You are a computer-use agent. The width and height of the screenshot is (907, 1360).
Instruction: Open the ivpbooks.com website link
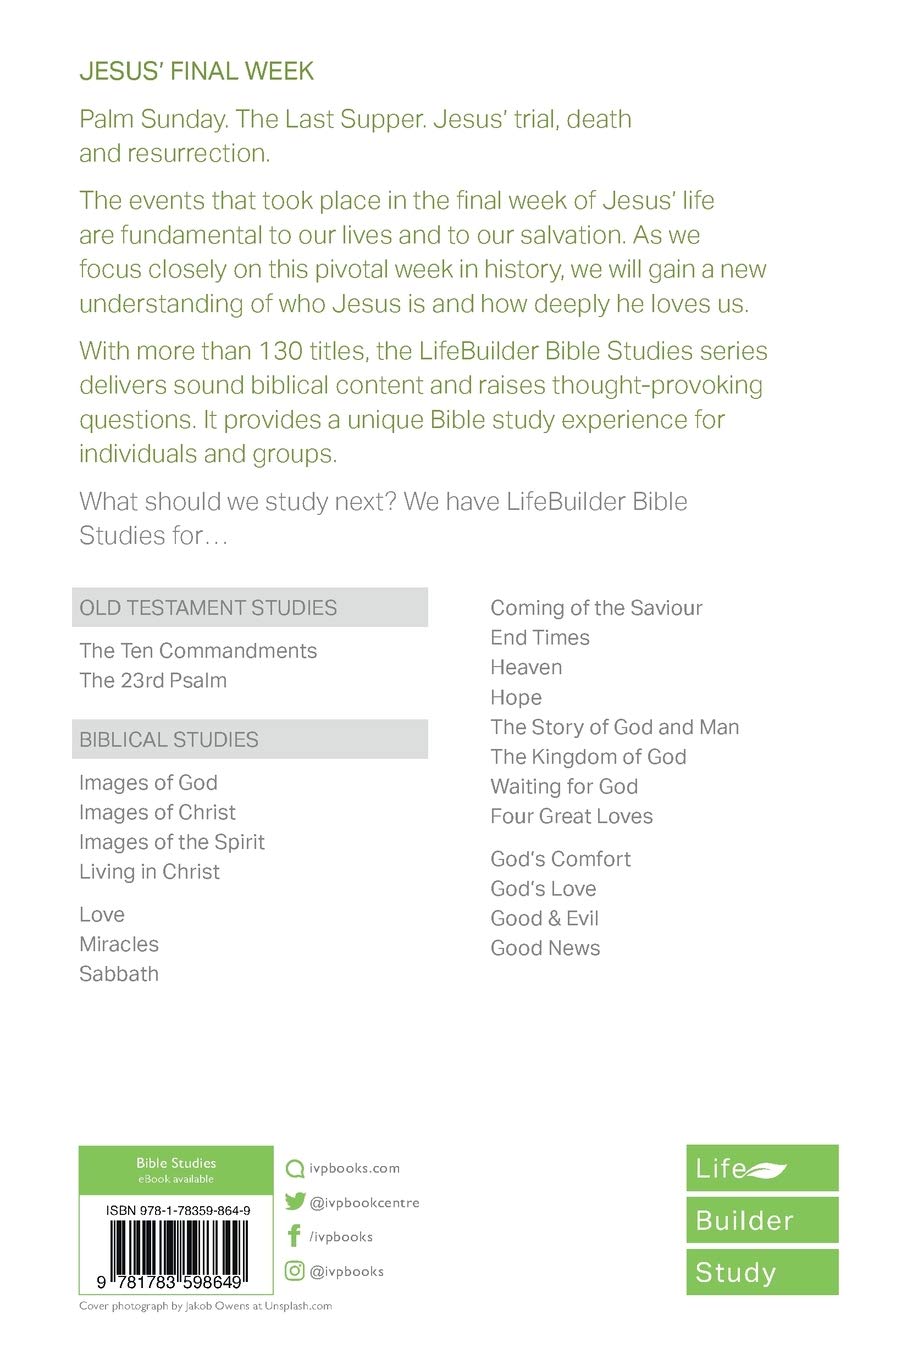pos(354,1168)
